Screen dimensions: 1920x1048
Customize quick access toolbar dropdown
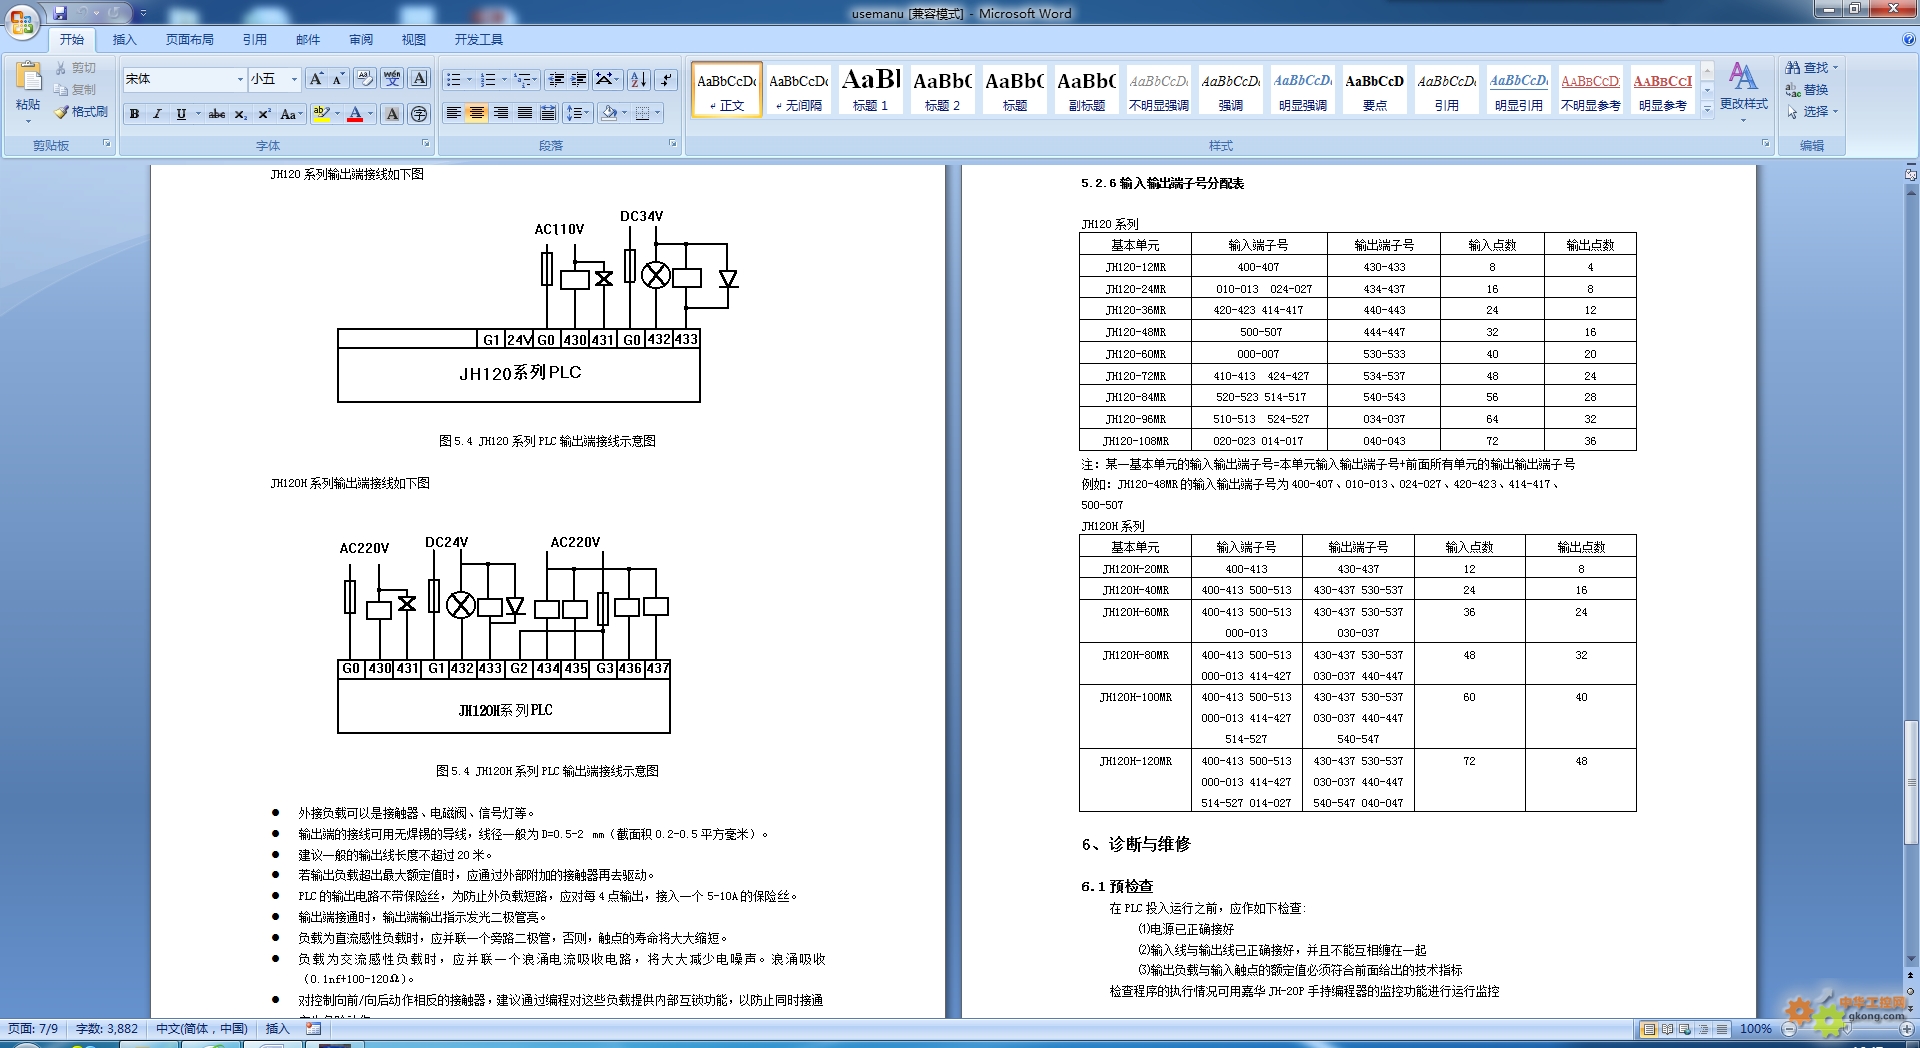point(143,13)
